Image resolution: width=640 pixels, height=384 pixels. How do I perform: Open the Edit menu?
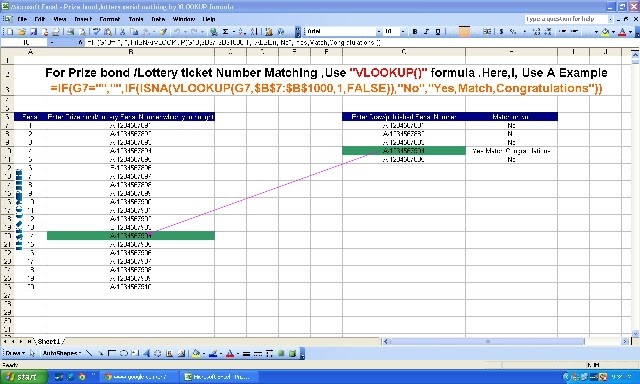(40, 19)
